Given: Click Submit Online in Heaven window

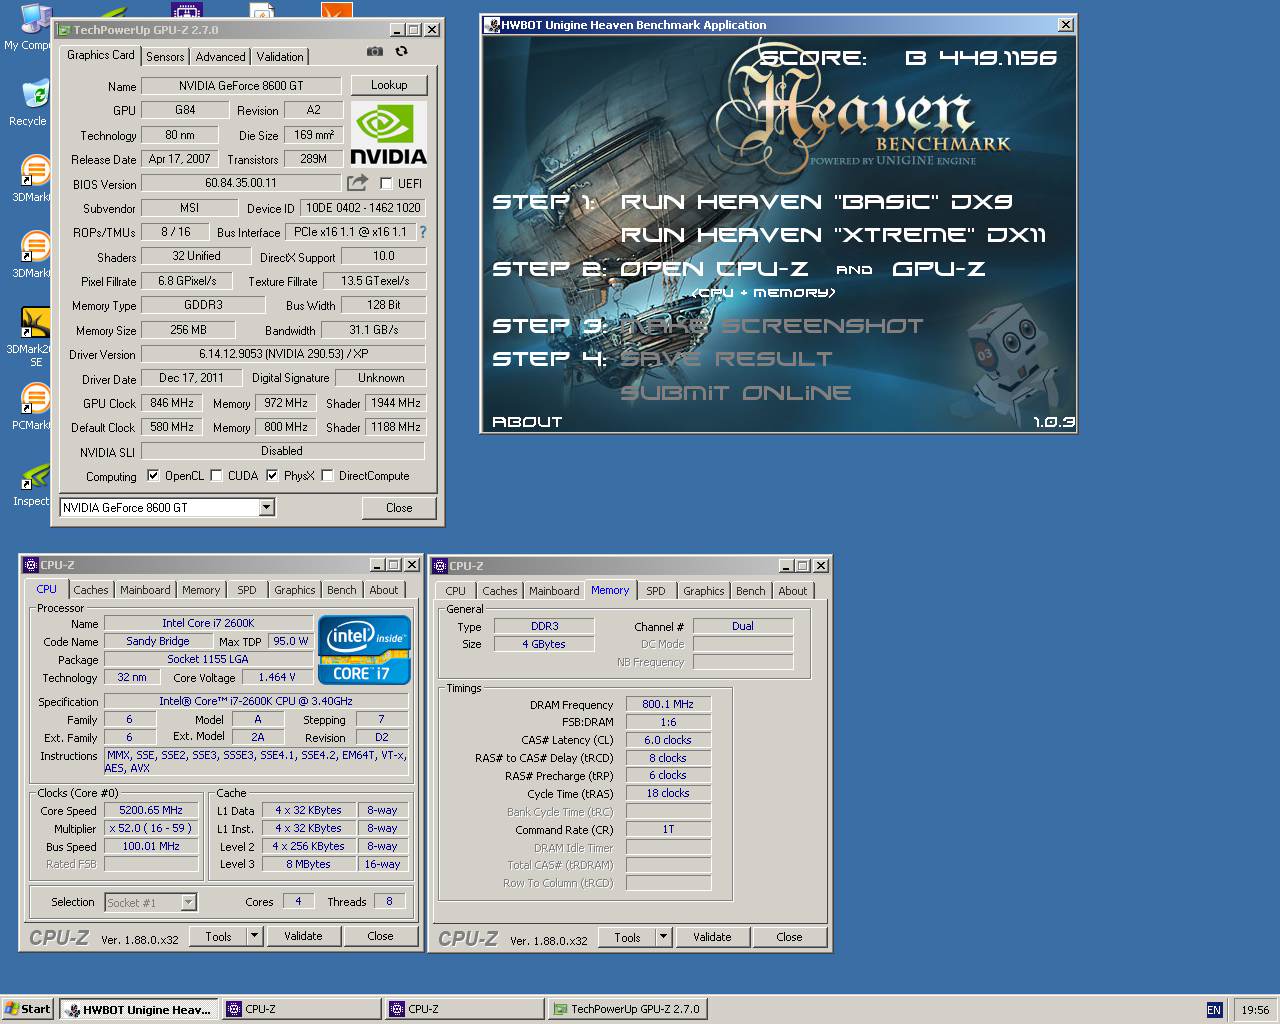Looking at the screenshot, I should [x=736, y=393].
